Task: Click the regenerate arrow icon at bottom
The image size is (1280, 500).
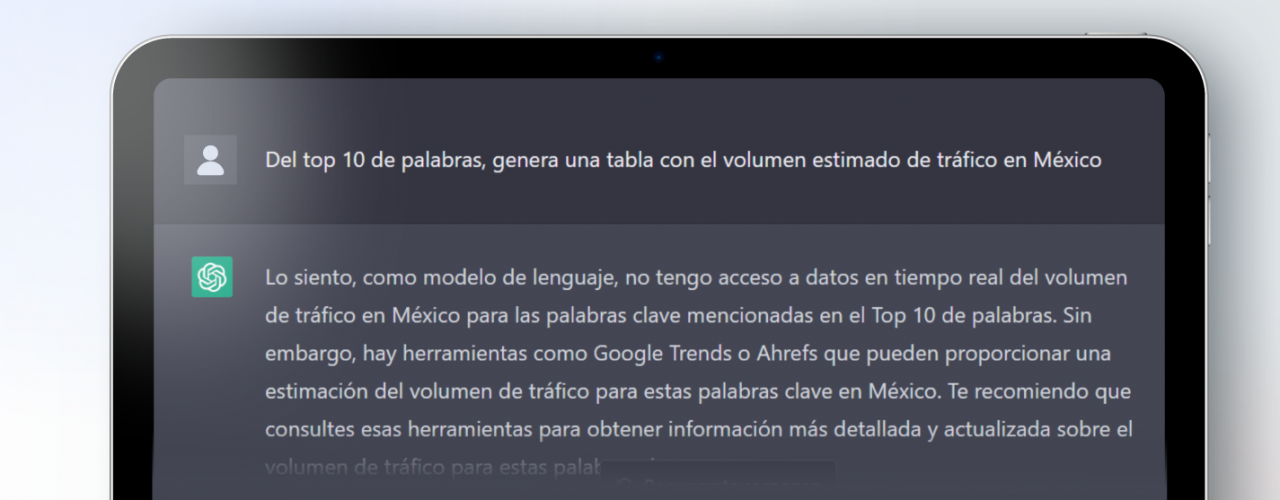Action: (x=627, y=485)
